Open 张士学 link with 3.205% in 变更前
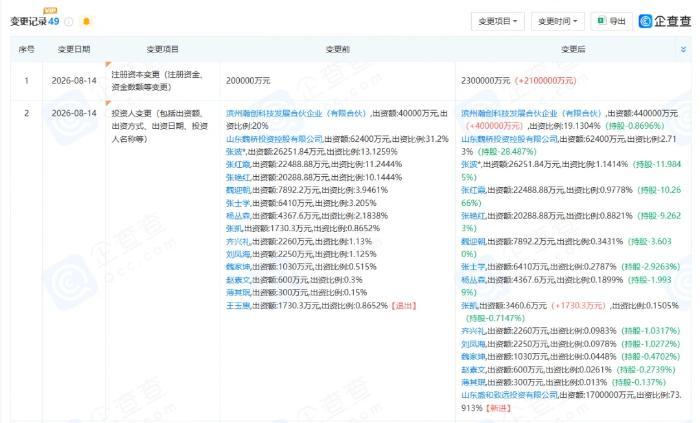The image size is (700, 423). tap(238, 203)
